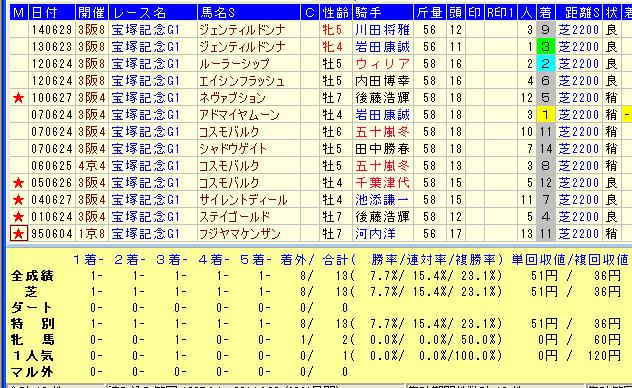The width and height of the screenshot is (632, 388).
Task: Click the 特別 summary row label
Action: pyautogui.click(x=32, y=324)
